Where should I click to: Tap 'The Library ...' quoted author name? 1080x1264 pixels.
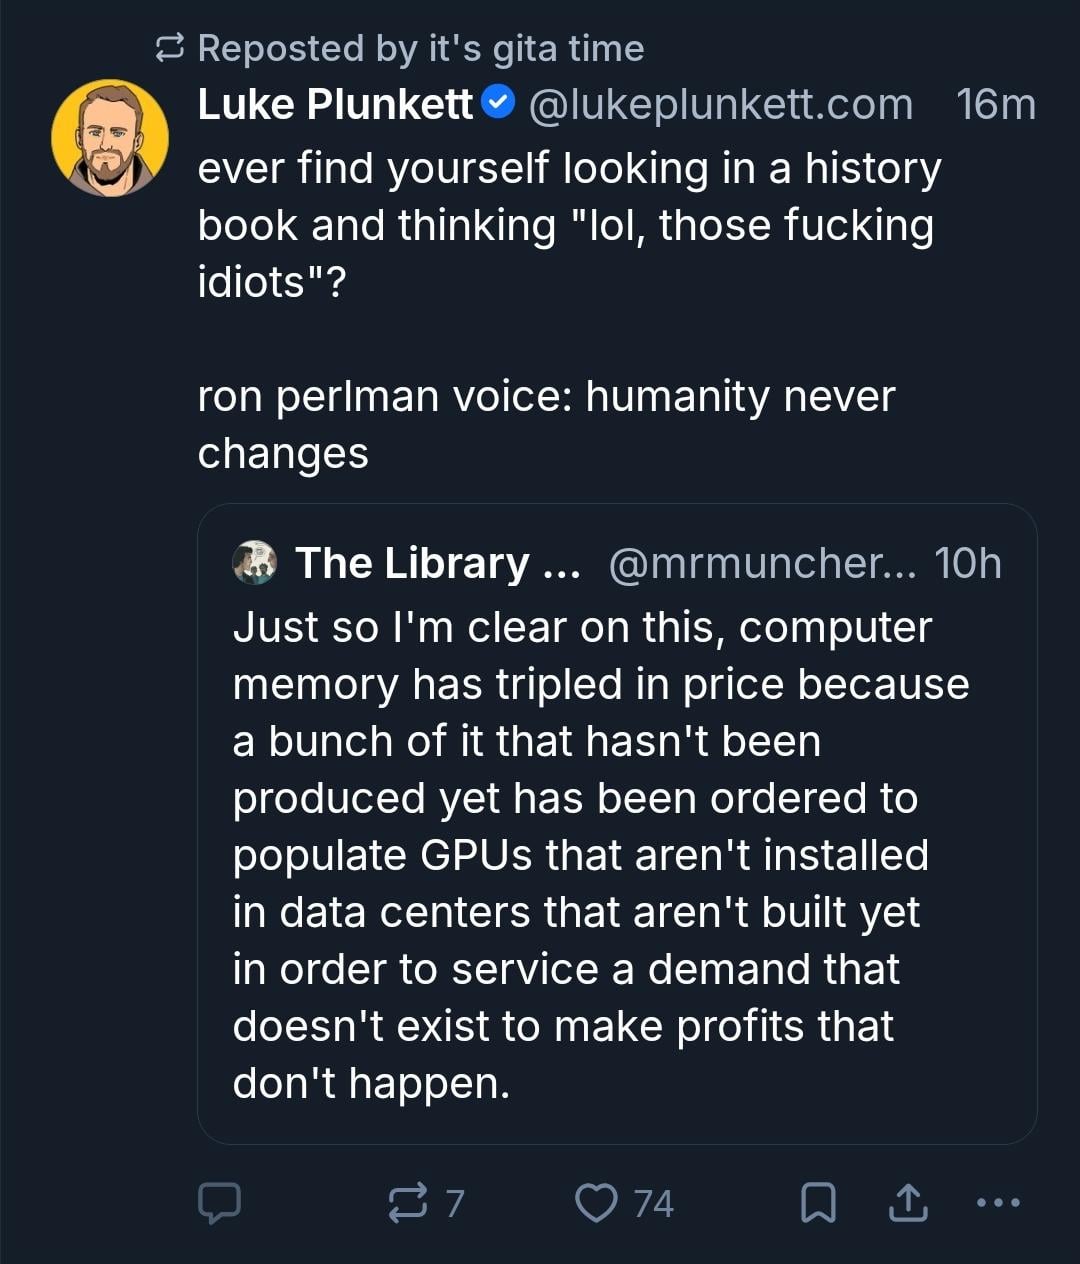tap(436, 563)
